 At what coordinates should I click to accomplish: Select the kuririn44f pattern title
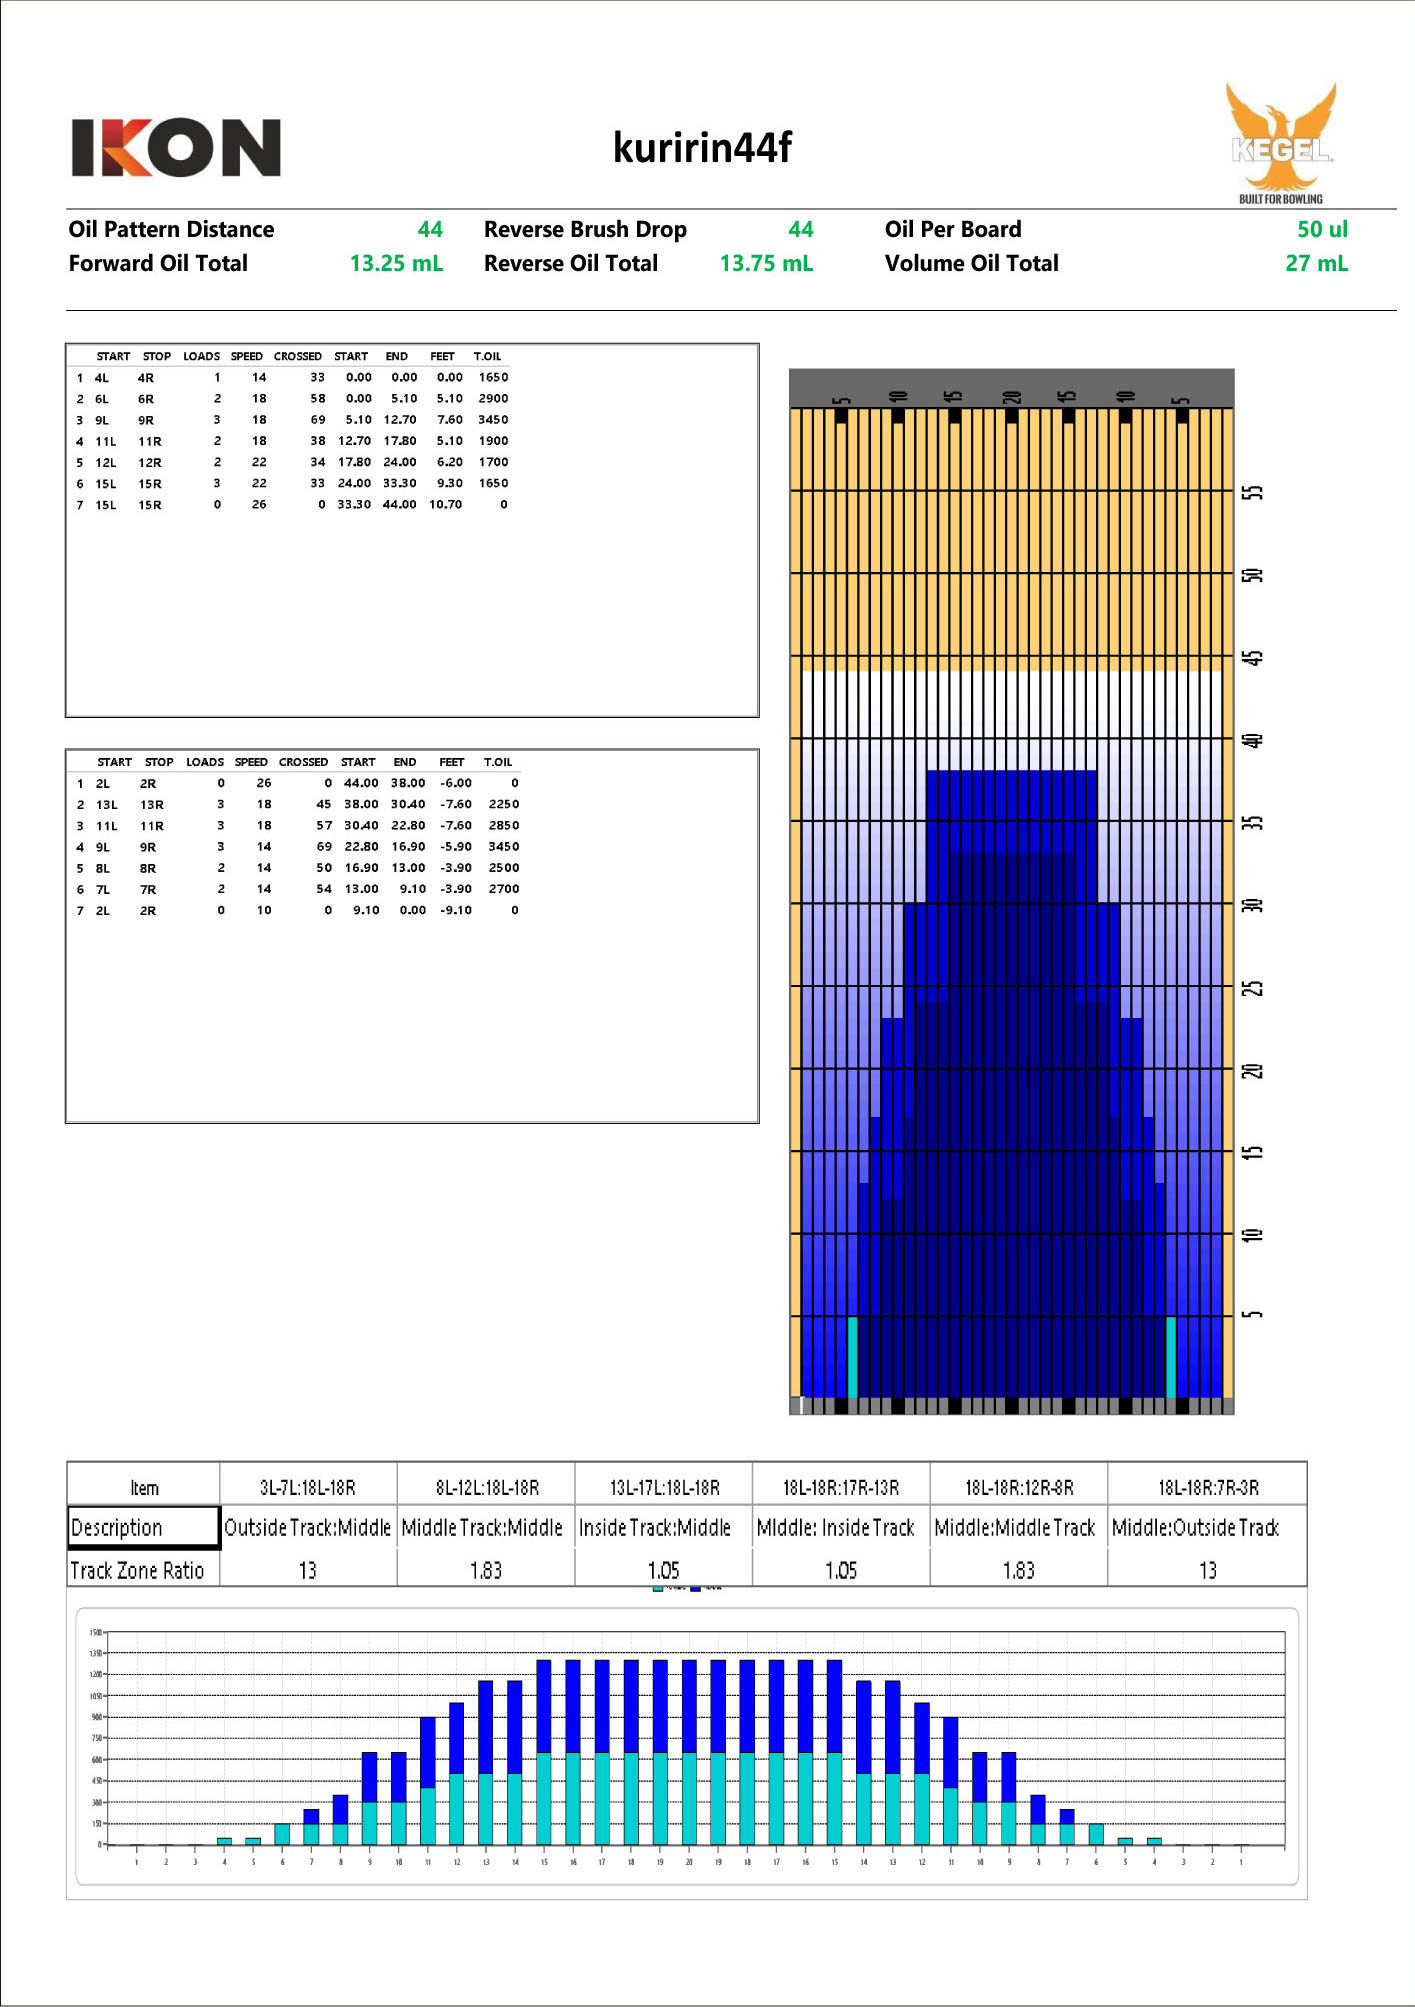pyautogui.click(x=702, y=148)
